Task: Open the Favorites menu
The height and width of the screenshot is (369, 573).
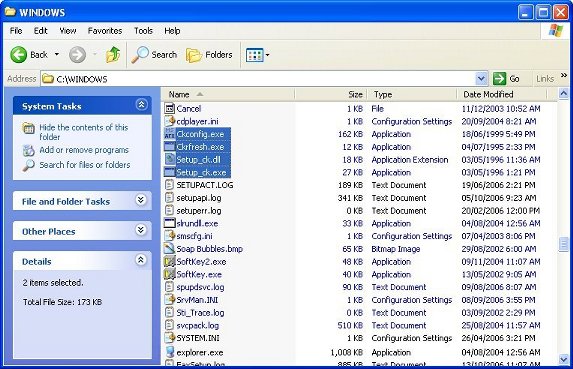Action: pyautogui.click(x=105, y=31)
